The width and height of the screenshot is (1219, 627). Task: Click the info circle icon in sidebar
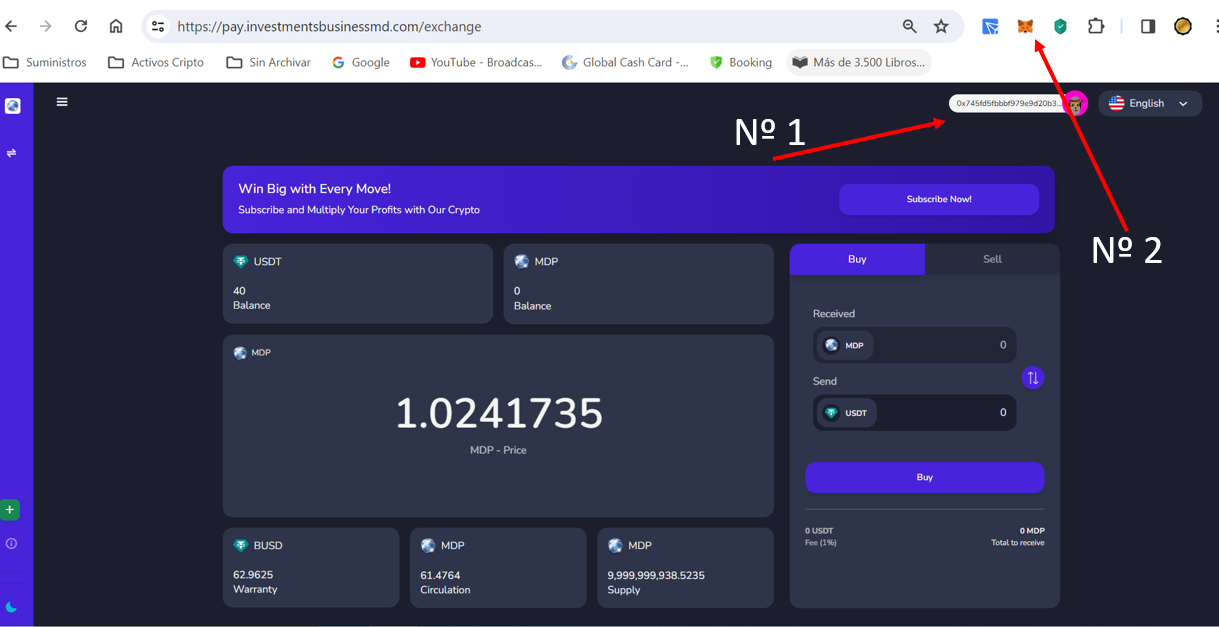point(12,544)
